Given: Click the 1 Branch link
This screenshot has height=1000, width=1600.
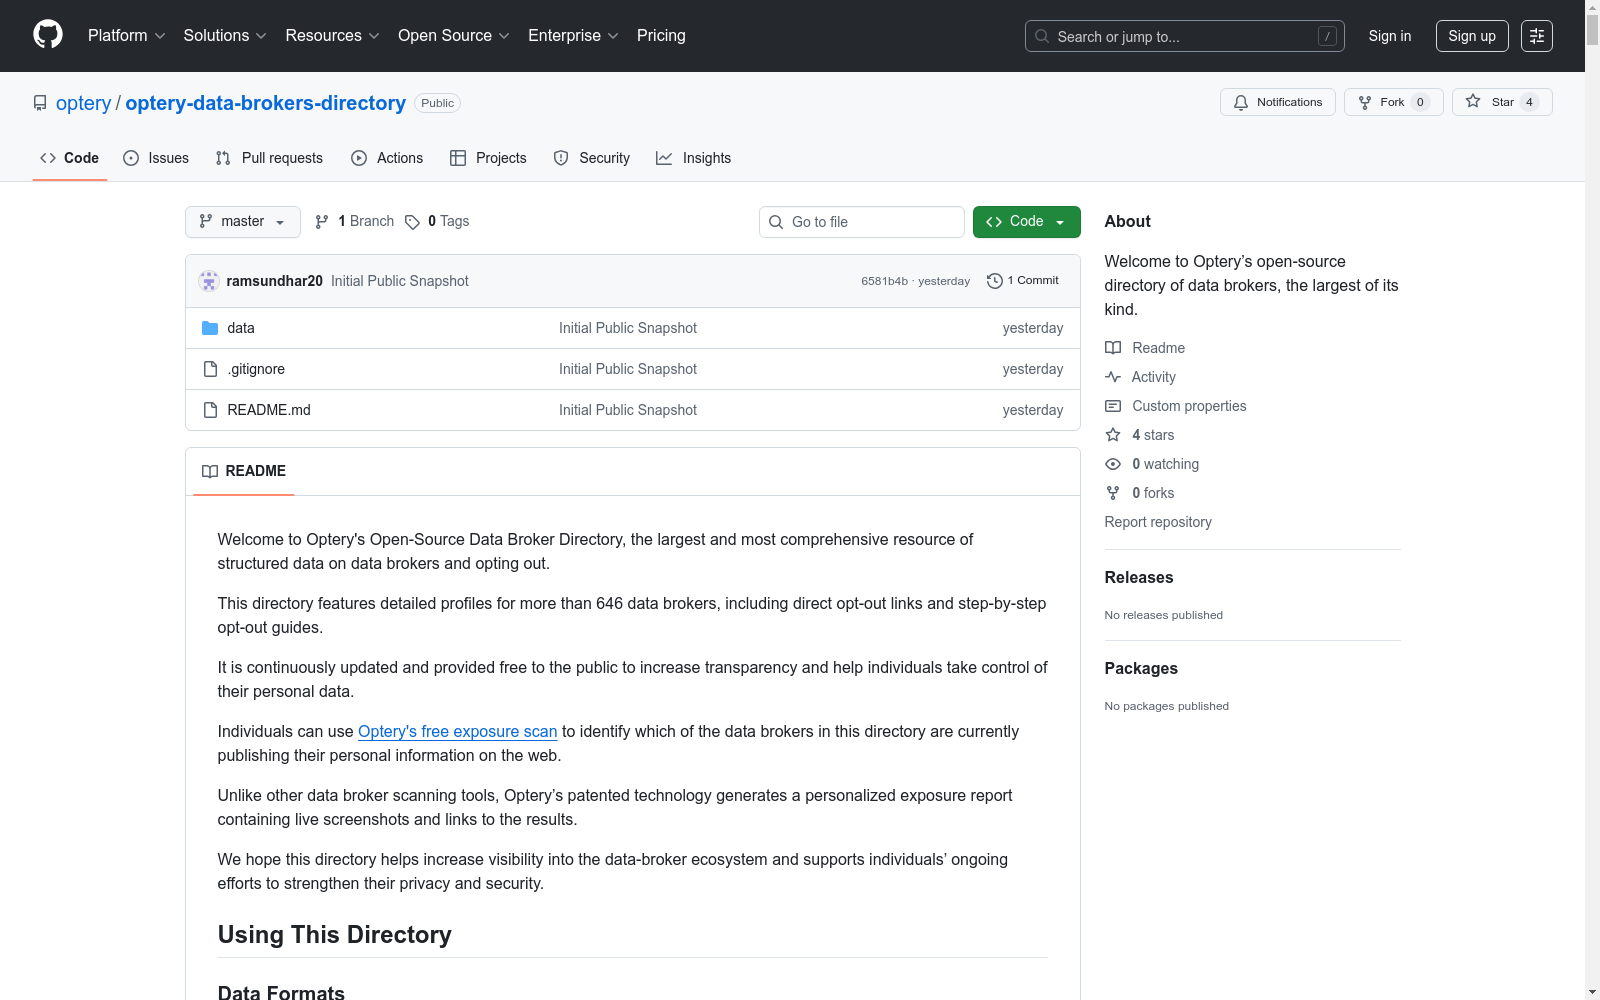Looking at the screenshot, I should coord(355,222).
